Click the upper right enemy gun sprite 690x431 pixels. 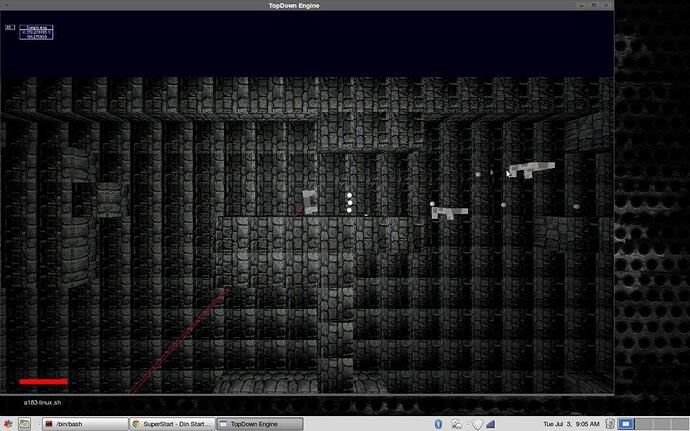pos(532,169)
